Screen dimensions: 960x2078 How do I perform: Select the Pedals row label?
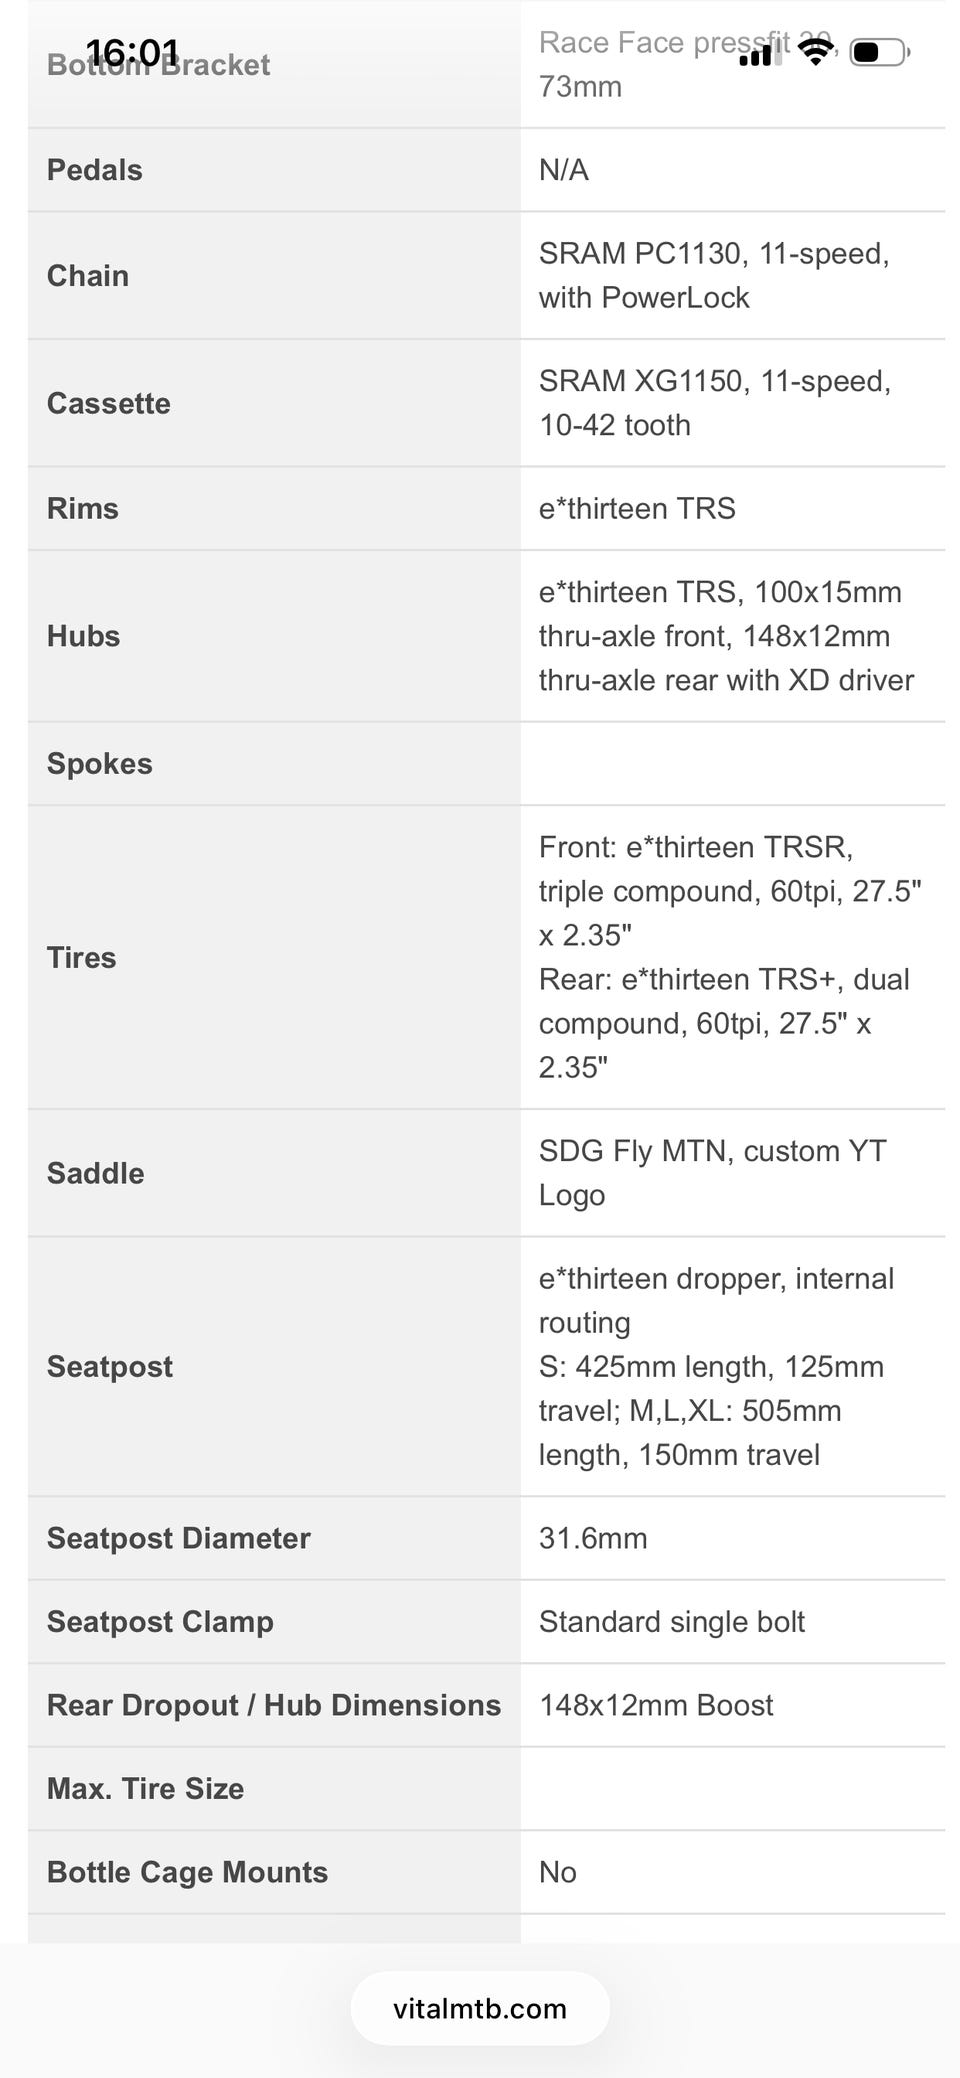[95, 170]
